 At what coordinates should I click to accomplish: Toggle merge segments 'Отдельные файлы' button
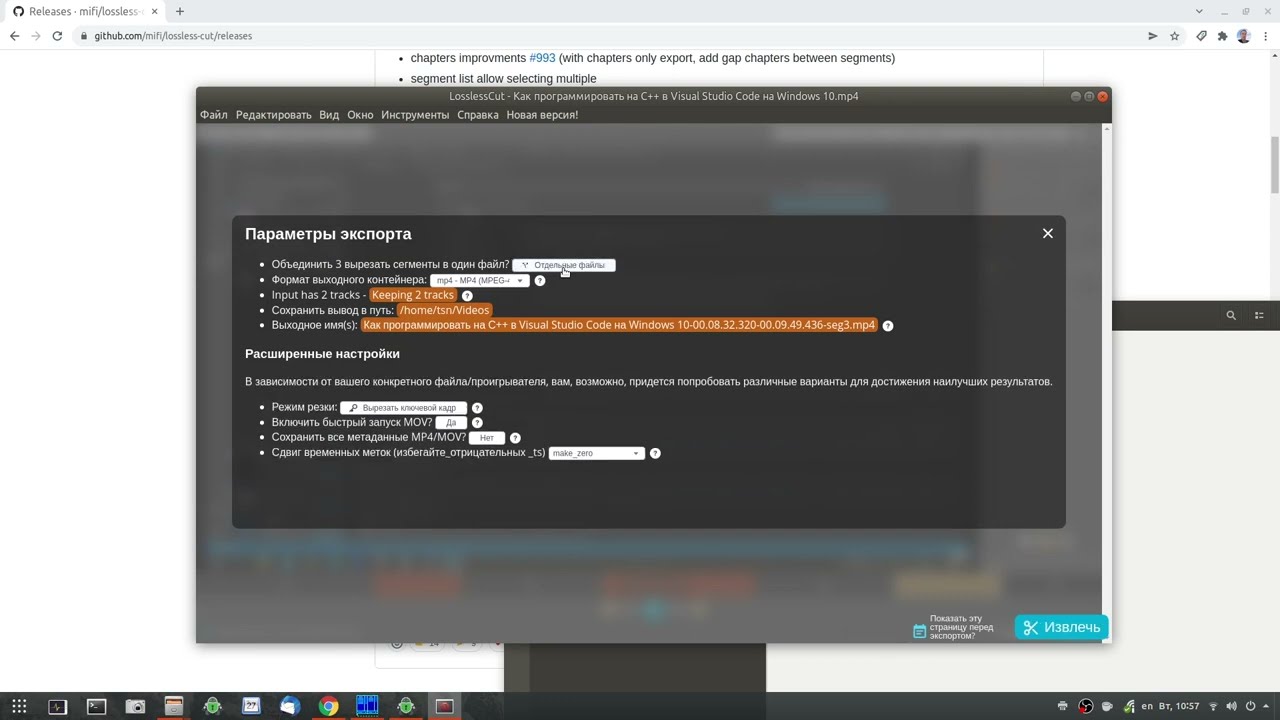tap(564, 265)
